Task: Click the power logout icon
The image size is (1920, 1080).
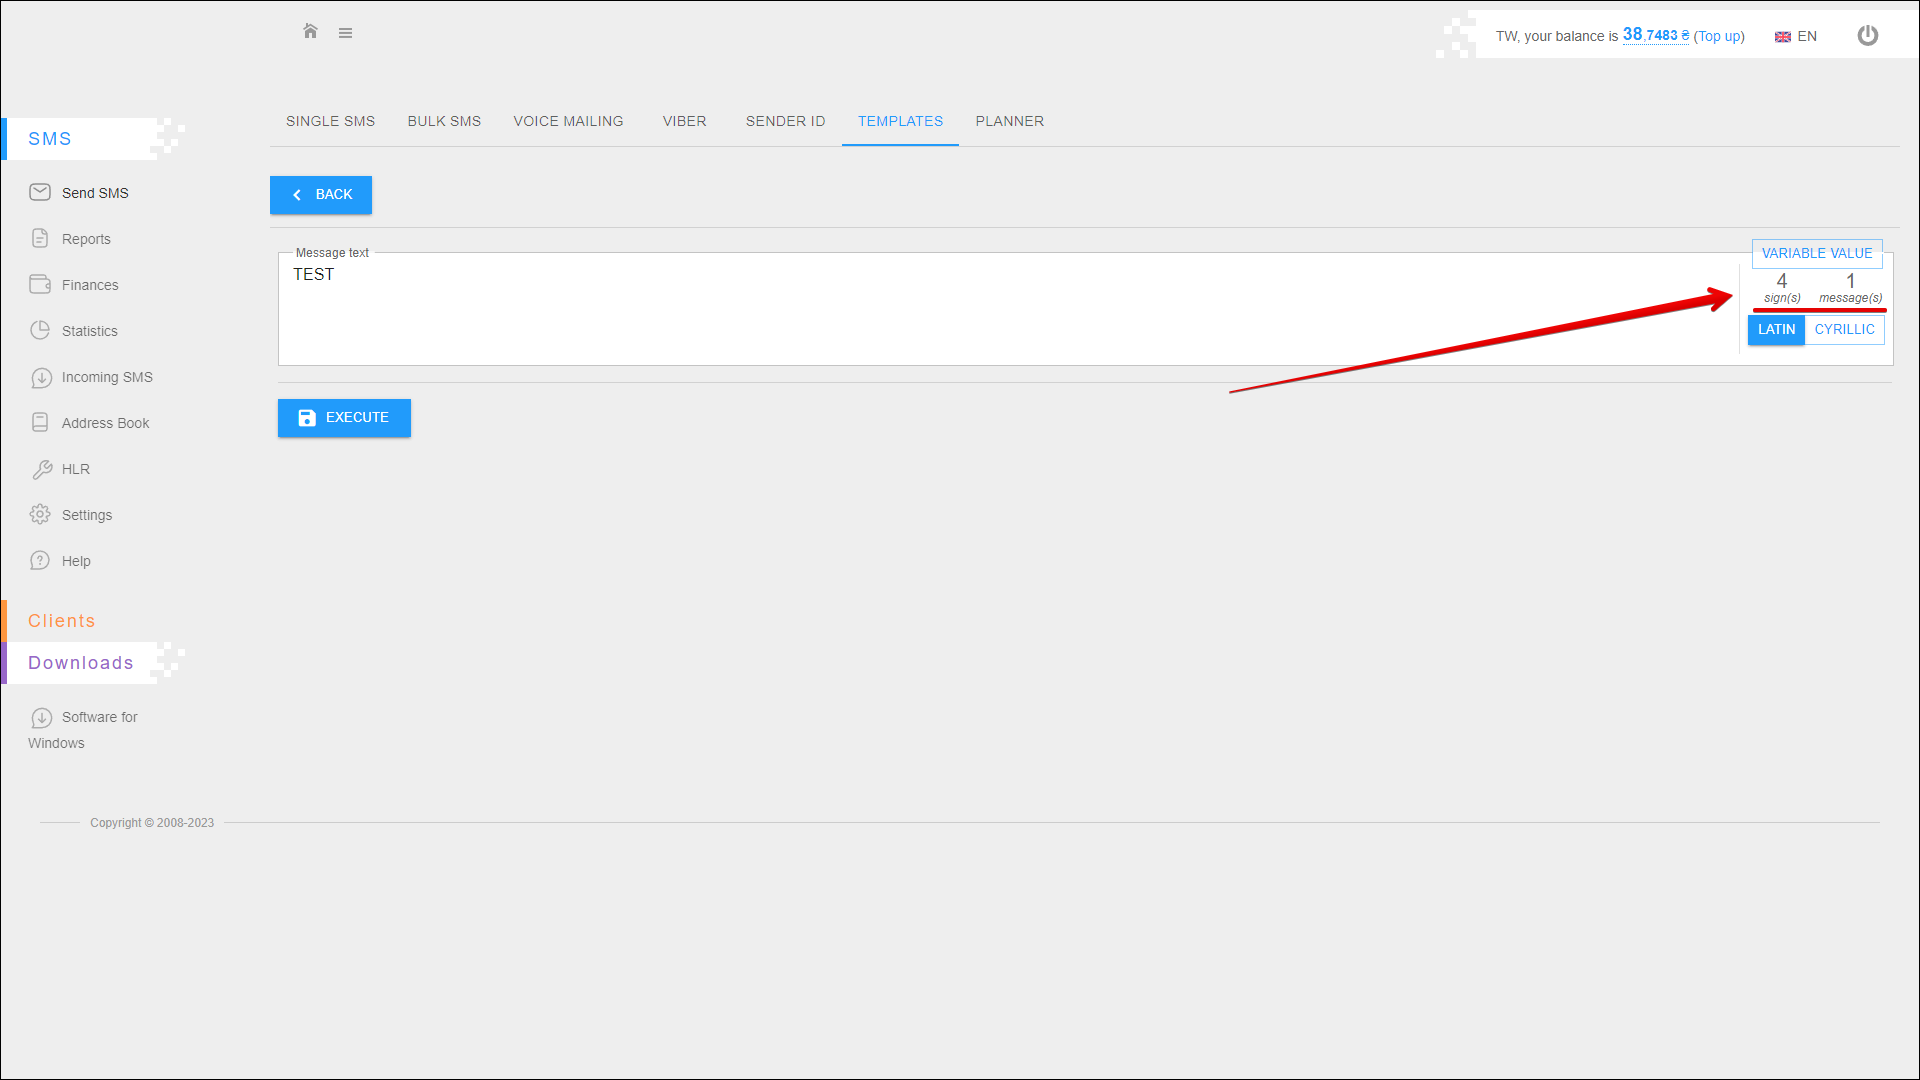Action: (1867, 36)
